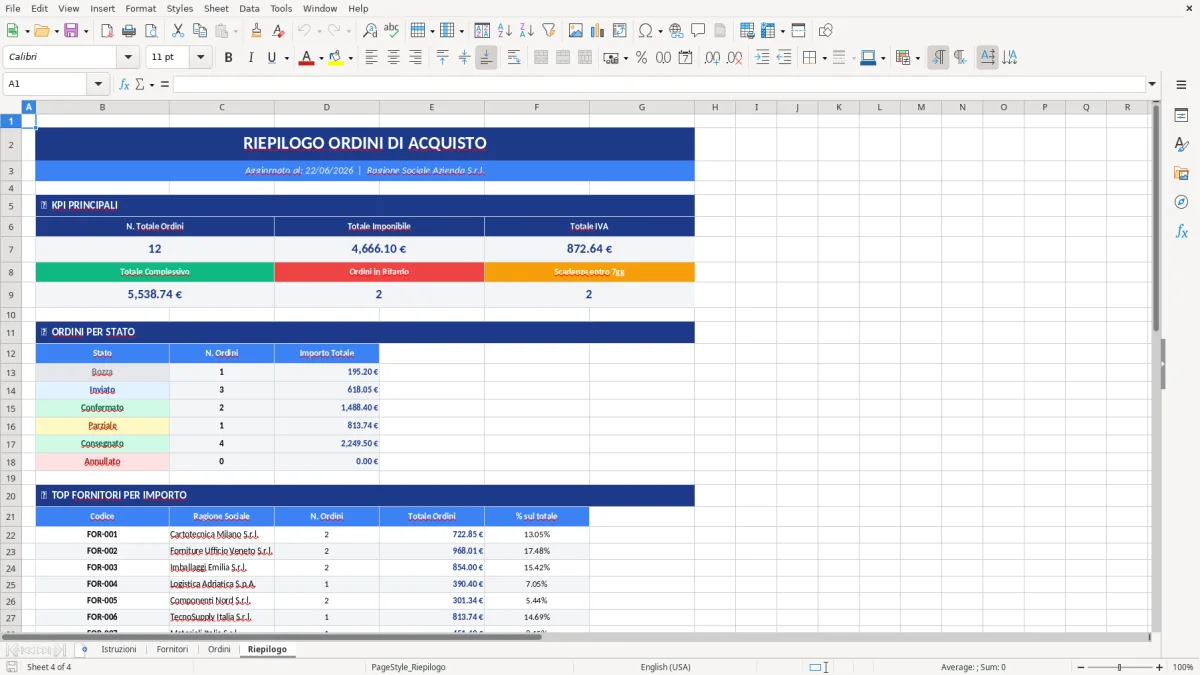Select column header D

click(327, 107)
